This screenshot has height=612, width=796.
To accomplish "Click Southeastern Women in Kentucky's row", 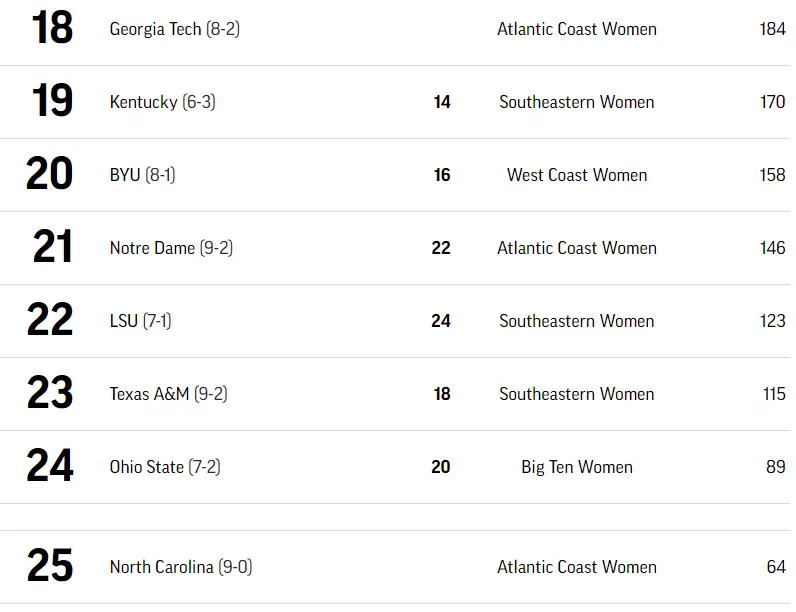I will click(577, 102).
